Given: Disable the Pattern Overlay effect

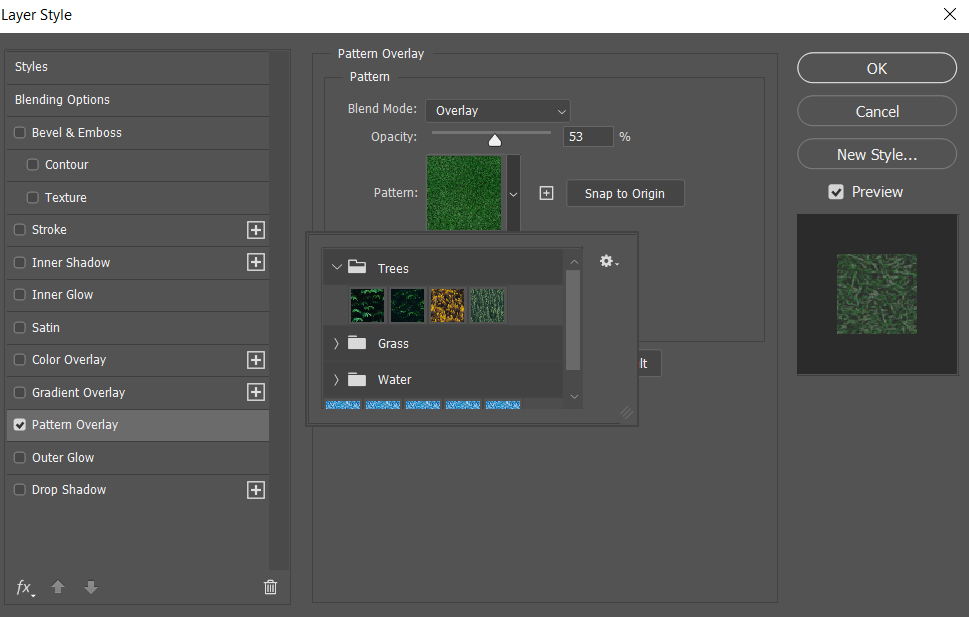Looking at the screenshot, I should tap(19, 425).
